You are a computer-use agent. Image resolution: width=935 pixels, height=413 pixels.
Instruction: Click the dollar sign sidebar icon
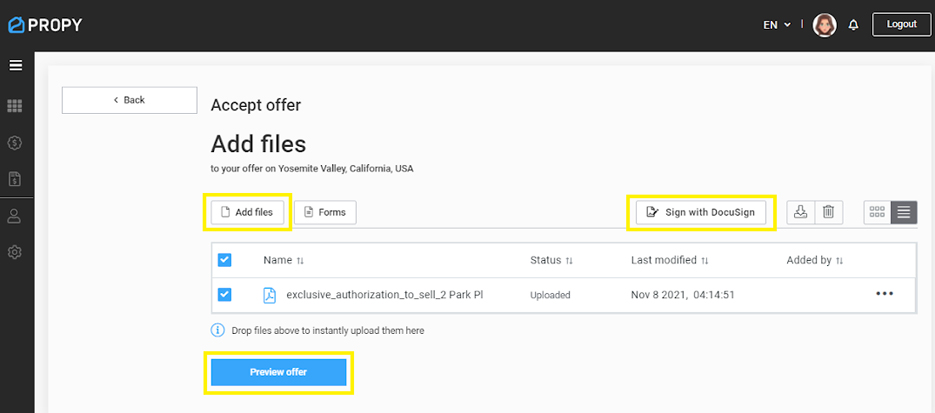point(15,142)
